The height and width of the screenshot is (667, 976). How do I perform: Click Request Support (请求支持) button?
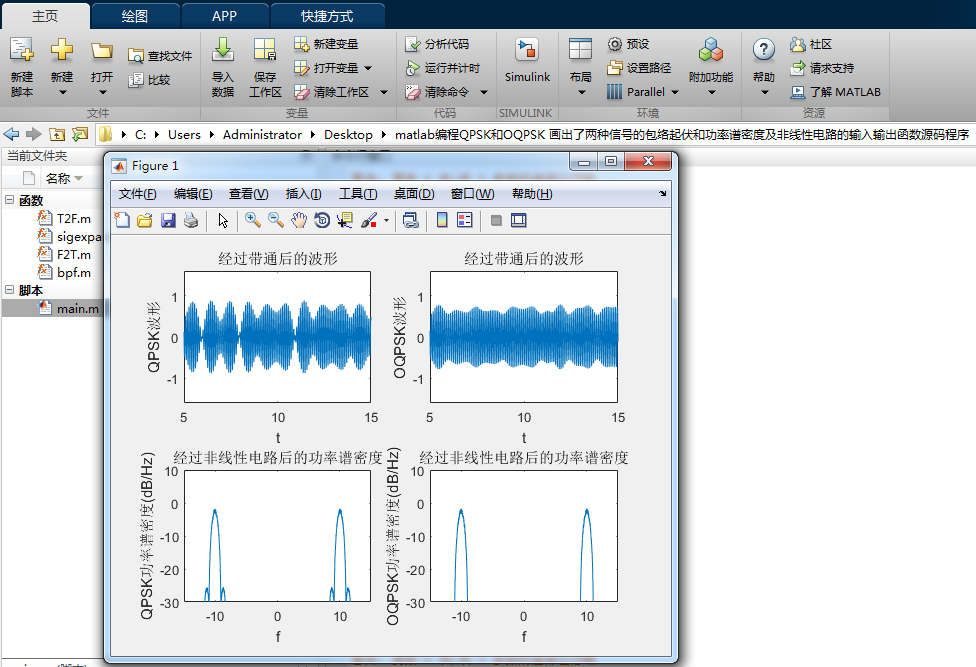coord(822,68)
